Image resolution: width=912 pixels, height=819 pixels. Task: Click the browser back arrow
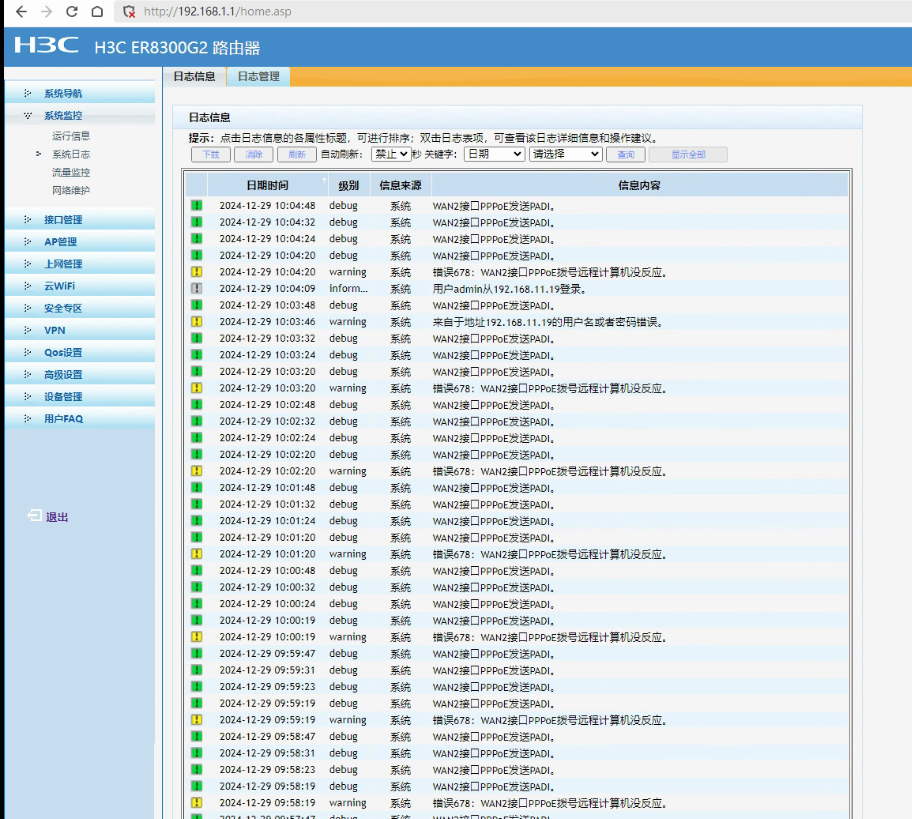[x=21, y=12]
